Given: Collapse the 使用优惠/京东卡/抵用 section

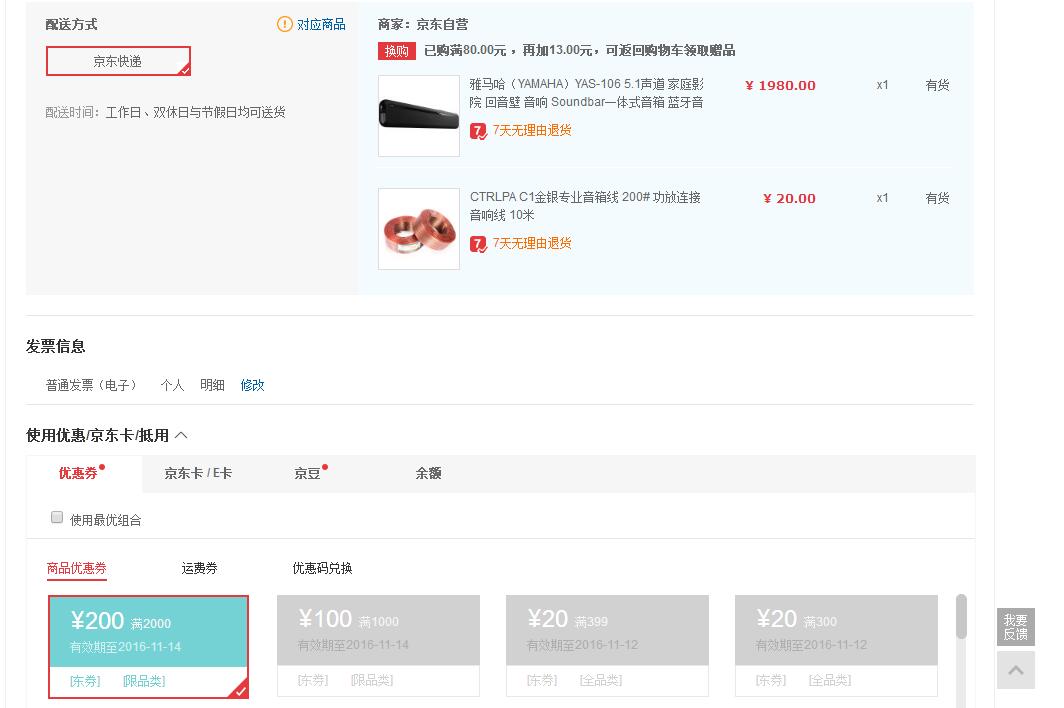Looking at the screenshot, I should click(x=181, y=435).
